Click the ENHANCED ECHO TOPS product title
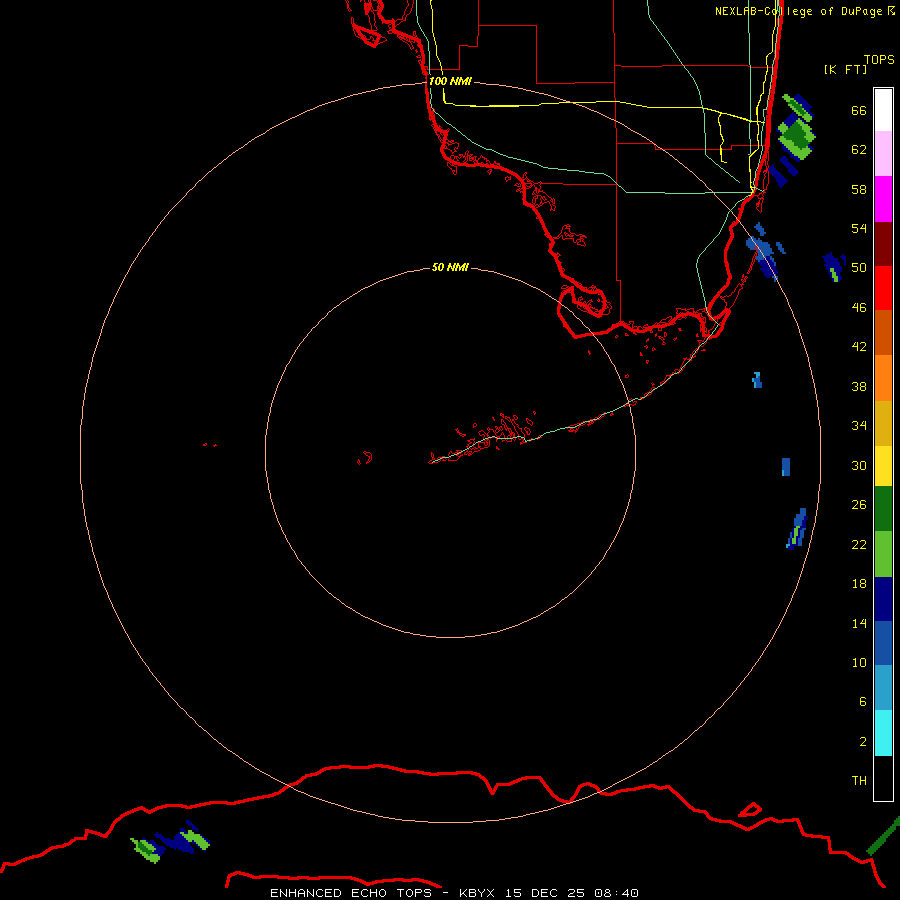The width and height of the screenshot is (900, 900). (351, 893)
